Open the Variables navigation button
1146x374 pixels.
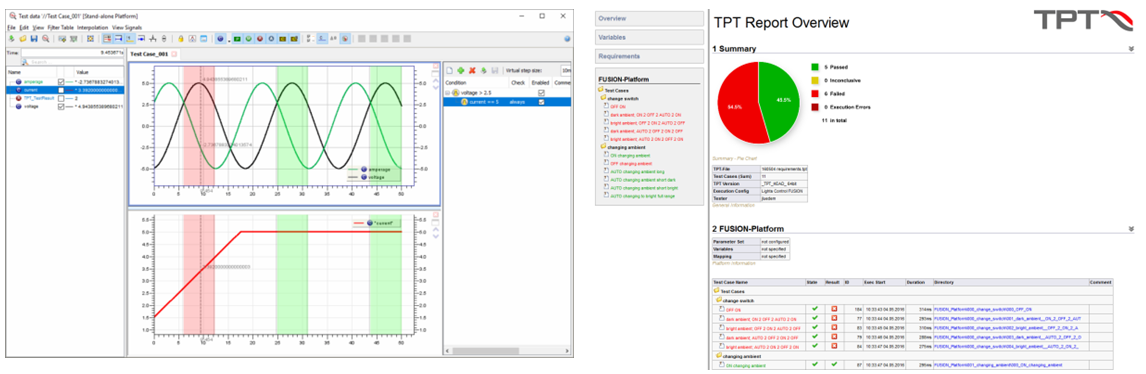(x=649, y=37)
